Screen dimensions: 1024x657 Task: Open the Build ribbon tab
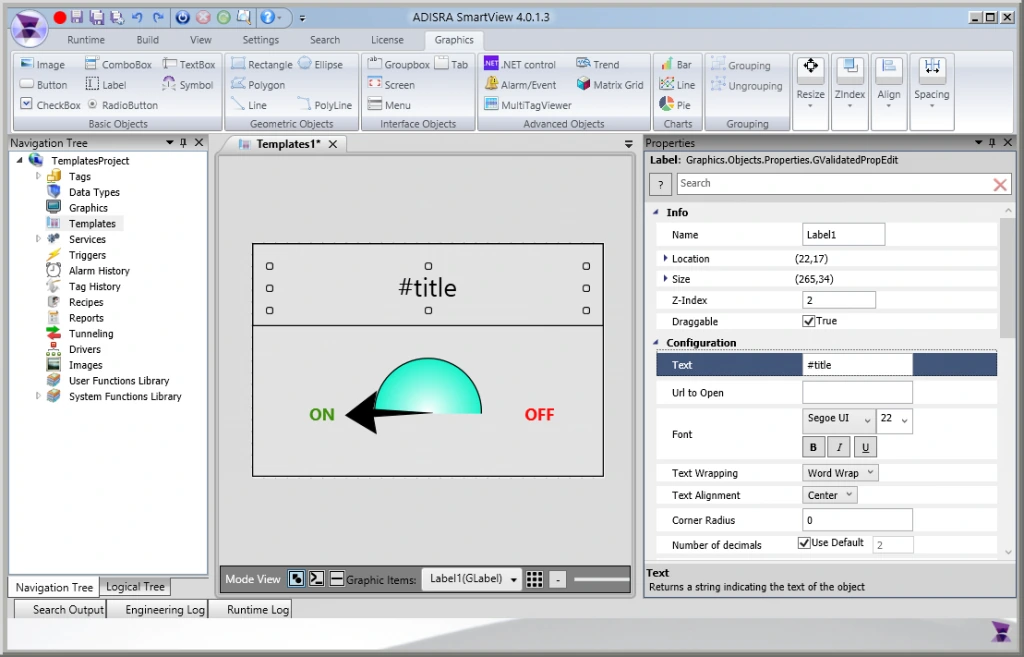(148, 40)
